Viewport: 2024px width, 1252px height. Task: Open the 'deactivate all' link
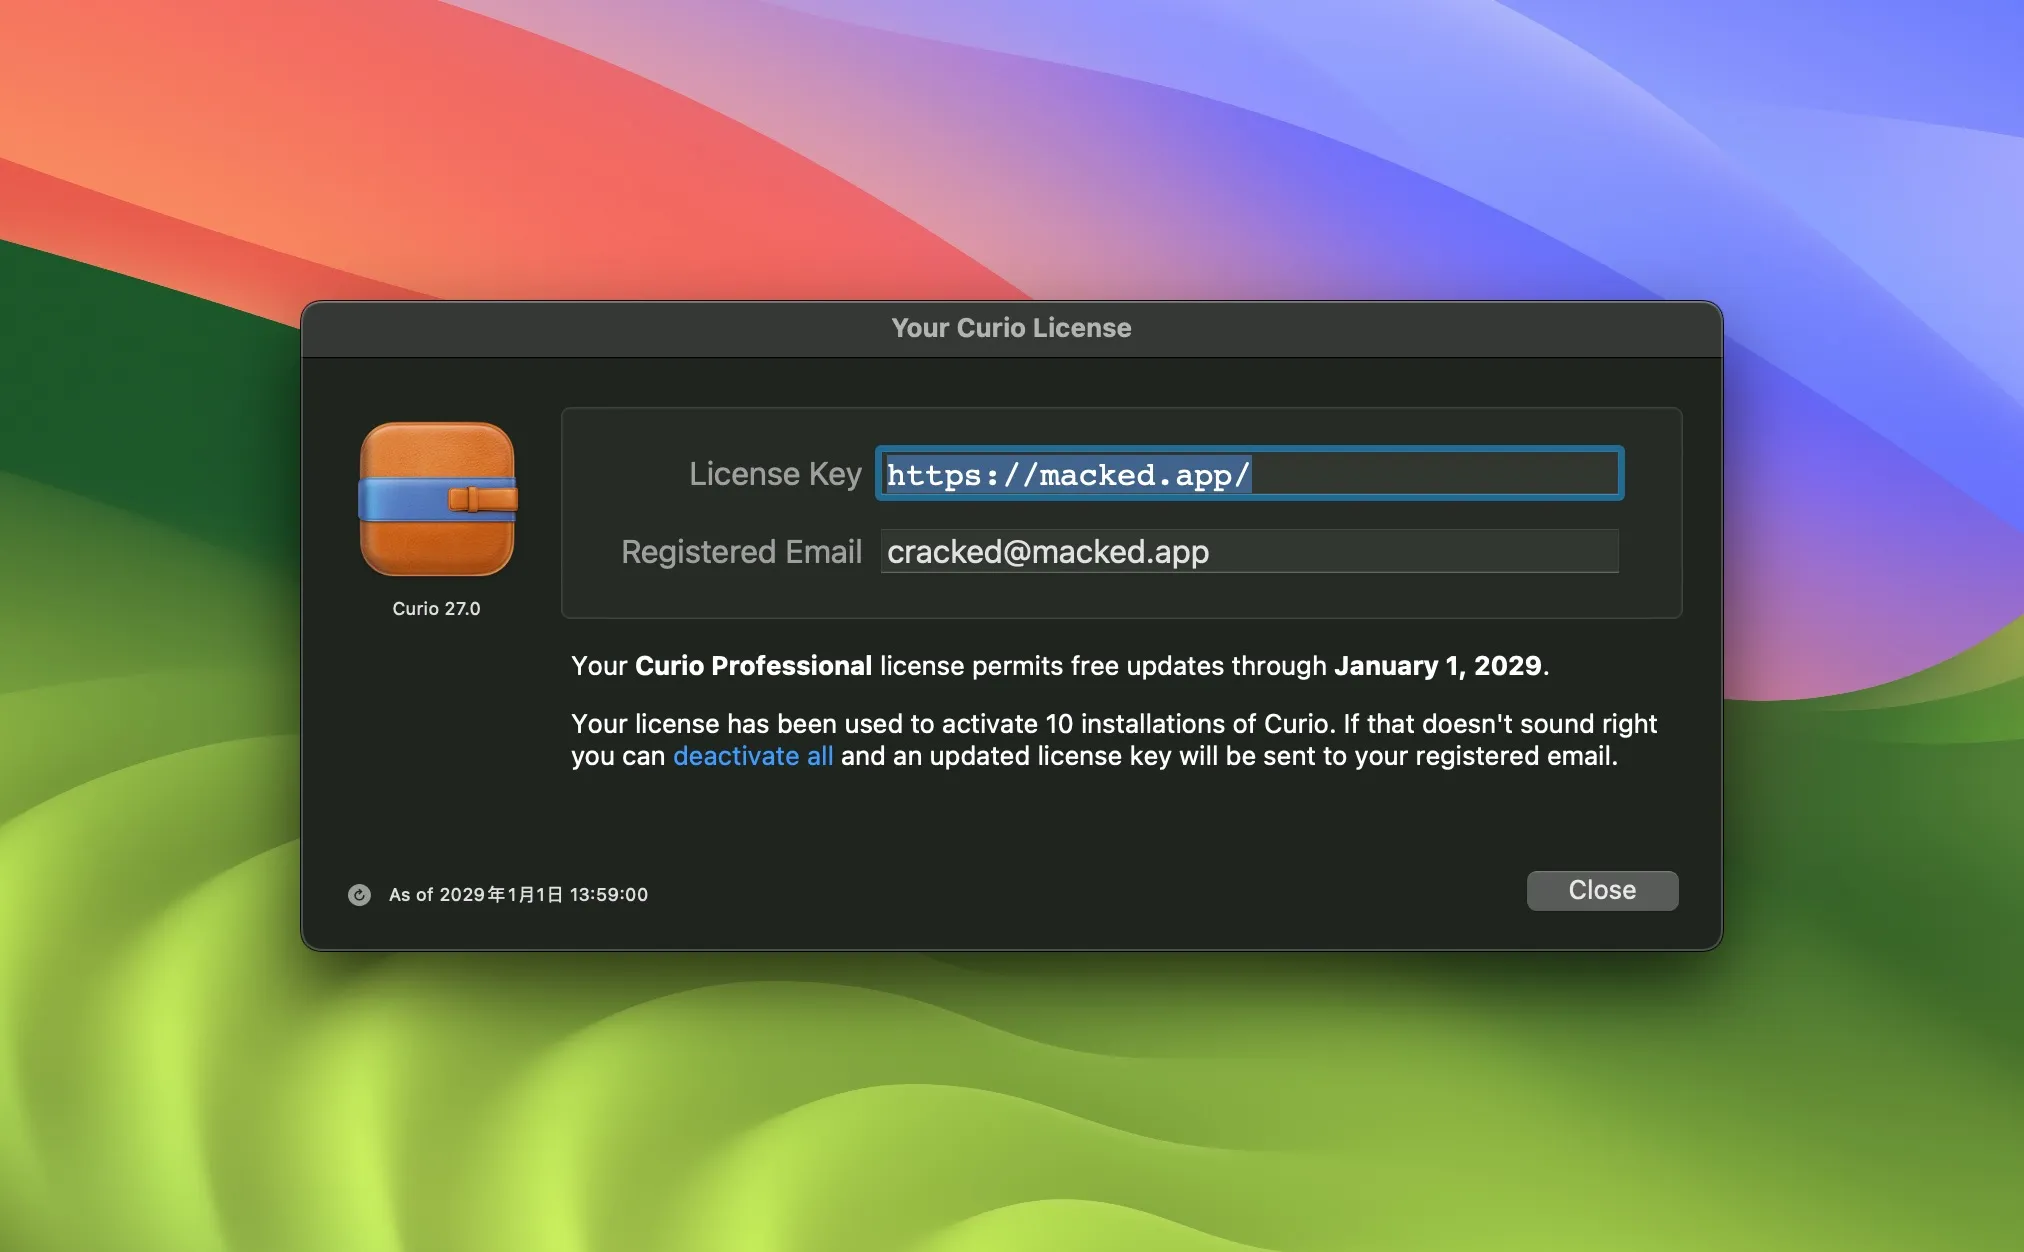(x=752, y=756)
